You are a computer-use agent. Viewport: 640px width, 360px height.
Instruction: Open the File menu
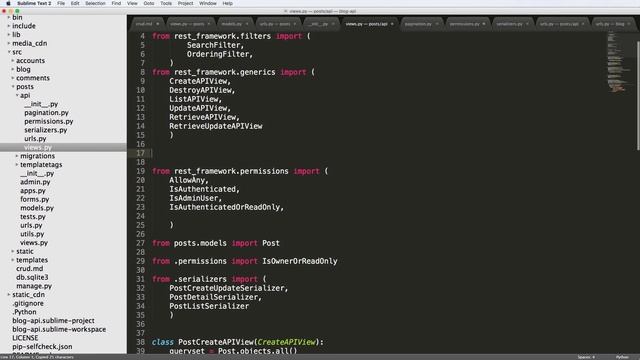pyautogui.click(x=61, y=3)
